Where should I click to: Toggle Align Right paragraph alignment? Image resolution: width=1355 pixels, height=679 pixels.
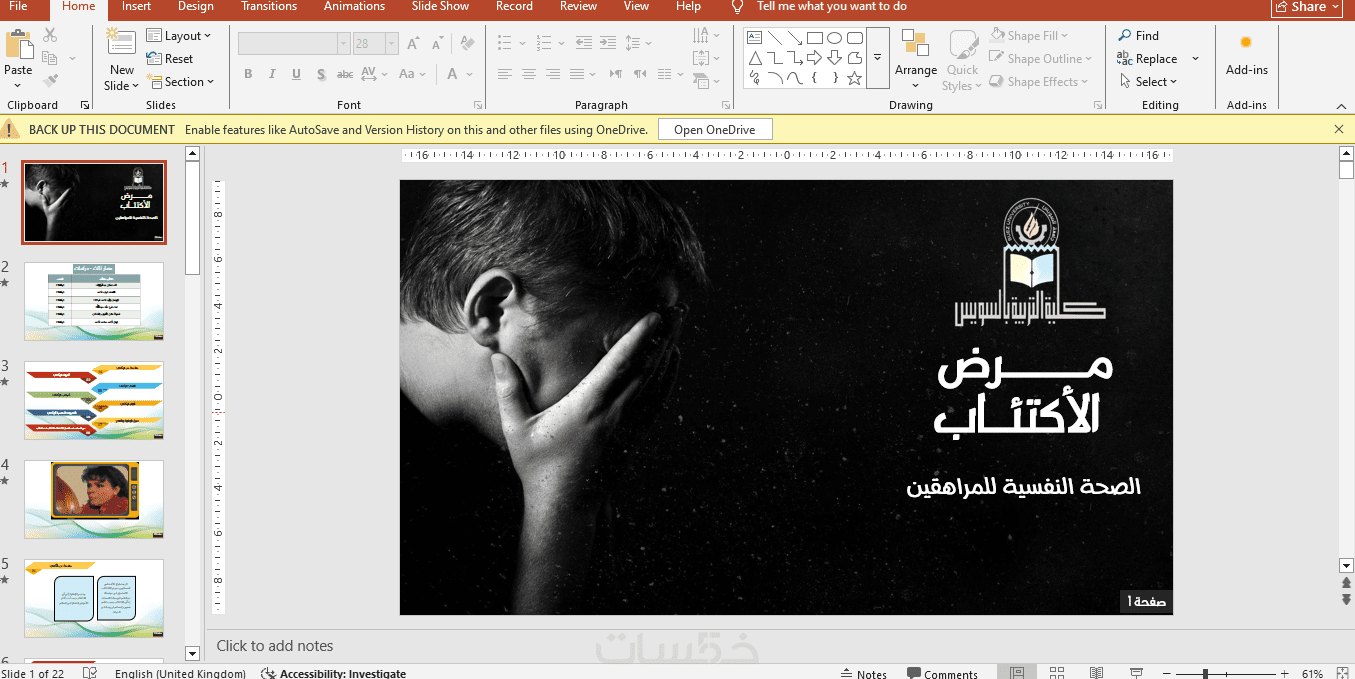pyautogui.click(x=552, y=74)
